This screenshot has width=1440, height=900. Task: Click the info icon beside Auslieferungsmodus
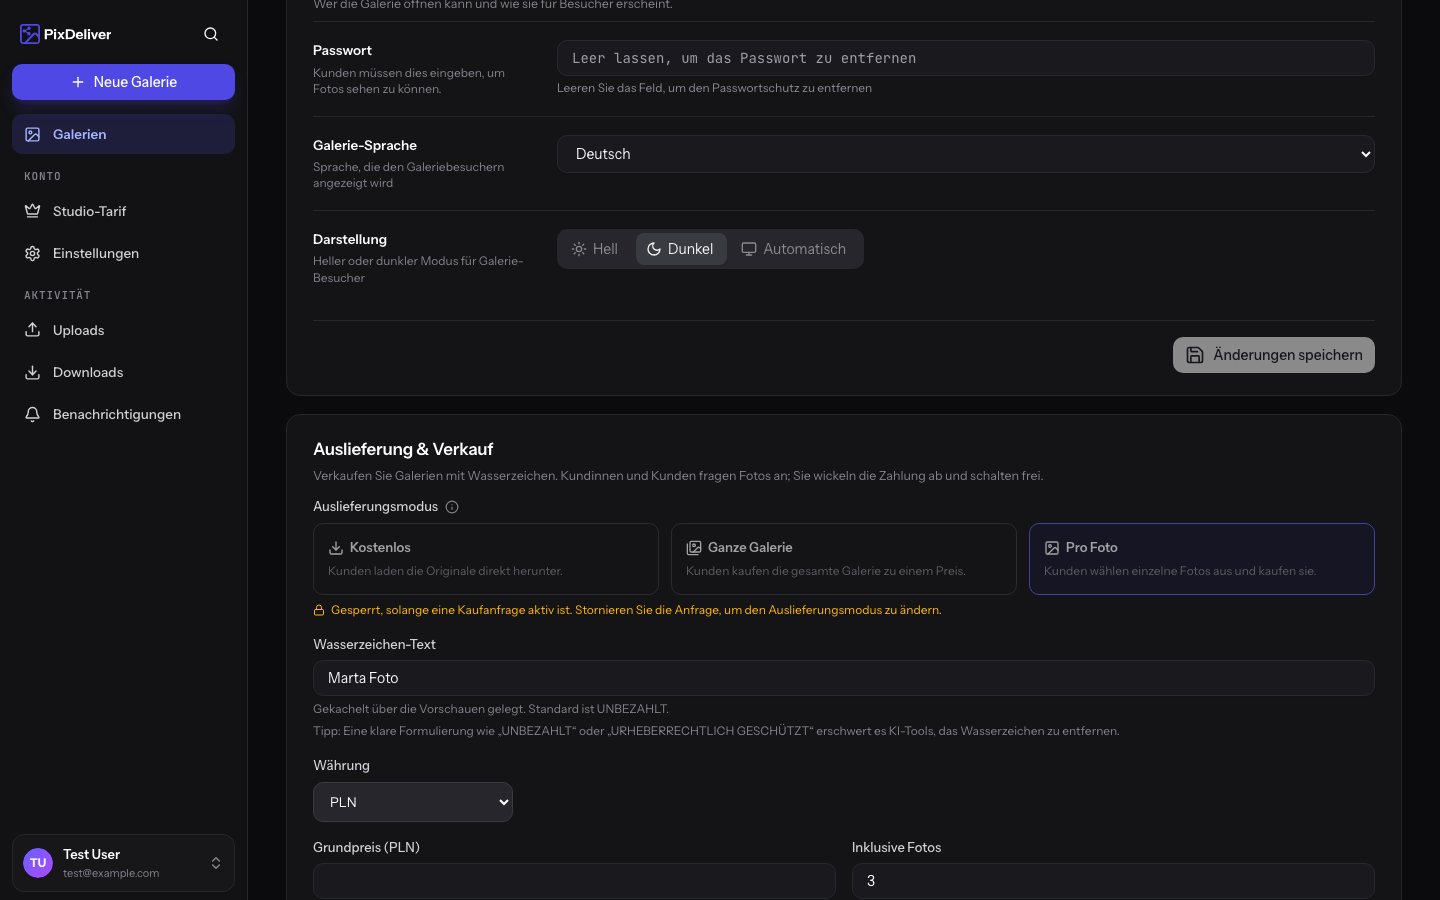click(452, 507)
